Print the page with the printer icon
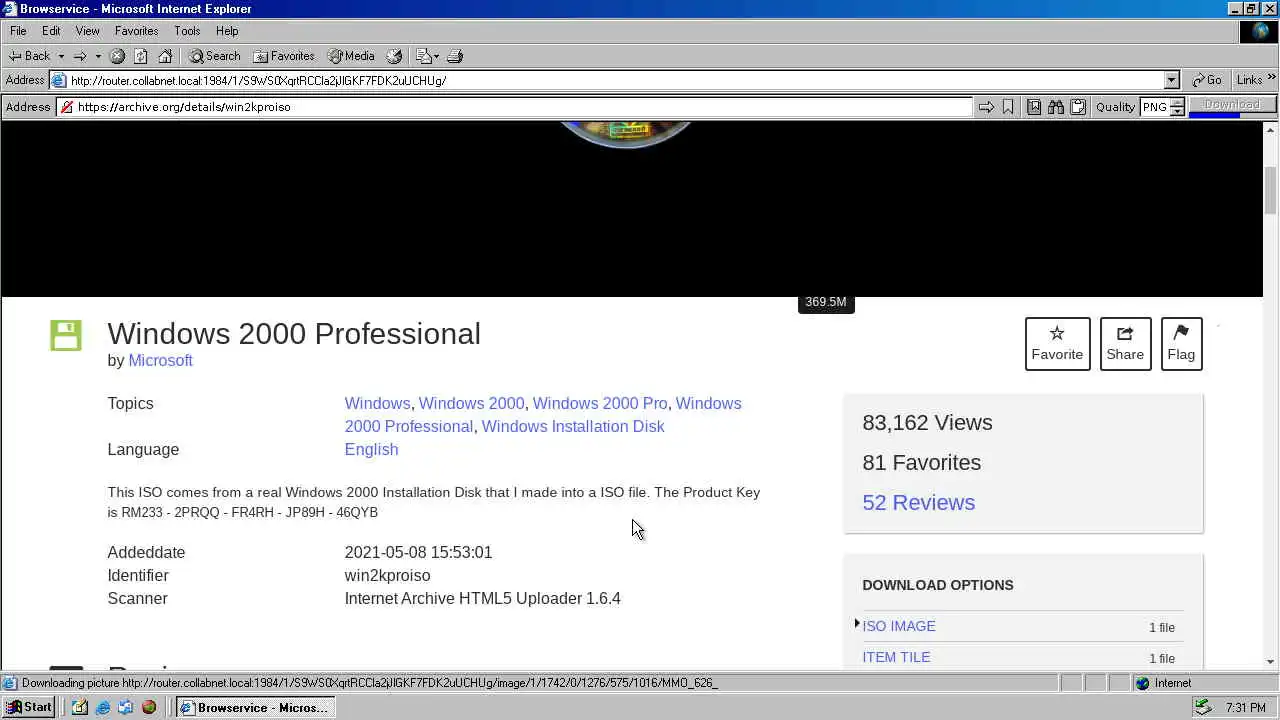 pyautogui.click(x=455, y=56)
